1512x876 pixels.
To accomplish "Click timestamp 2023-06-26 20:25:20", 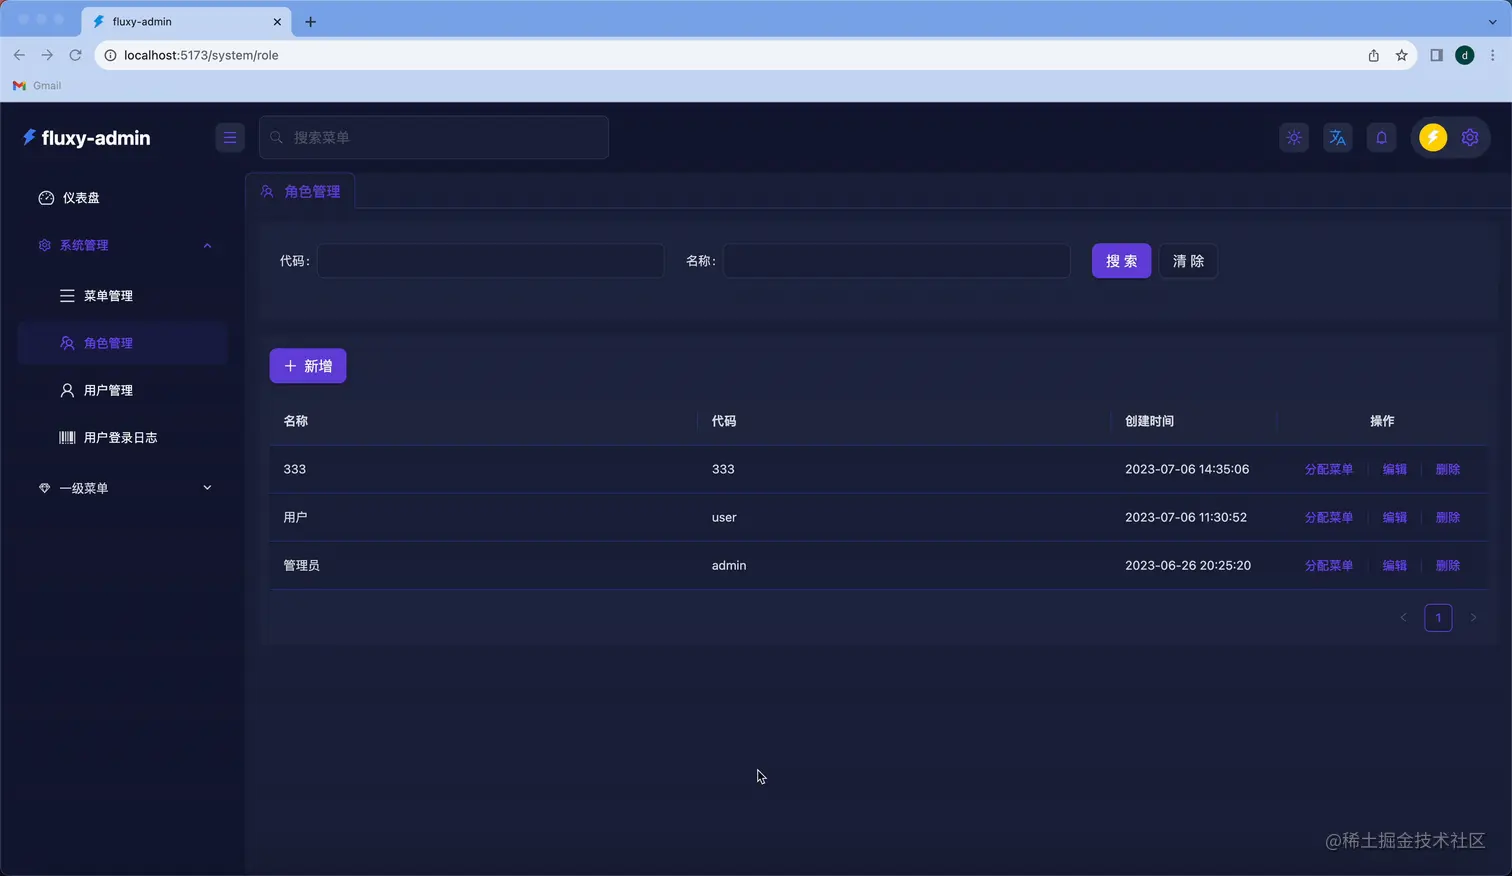I will pyautogui.click(x=1188, y=565).
